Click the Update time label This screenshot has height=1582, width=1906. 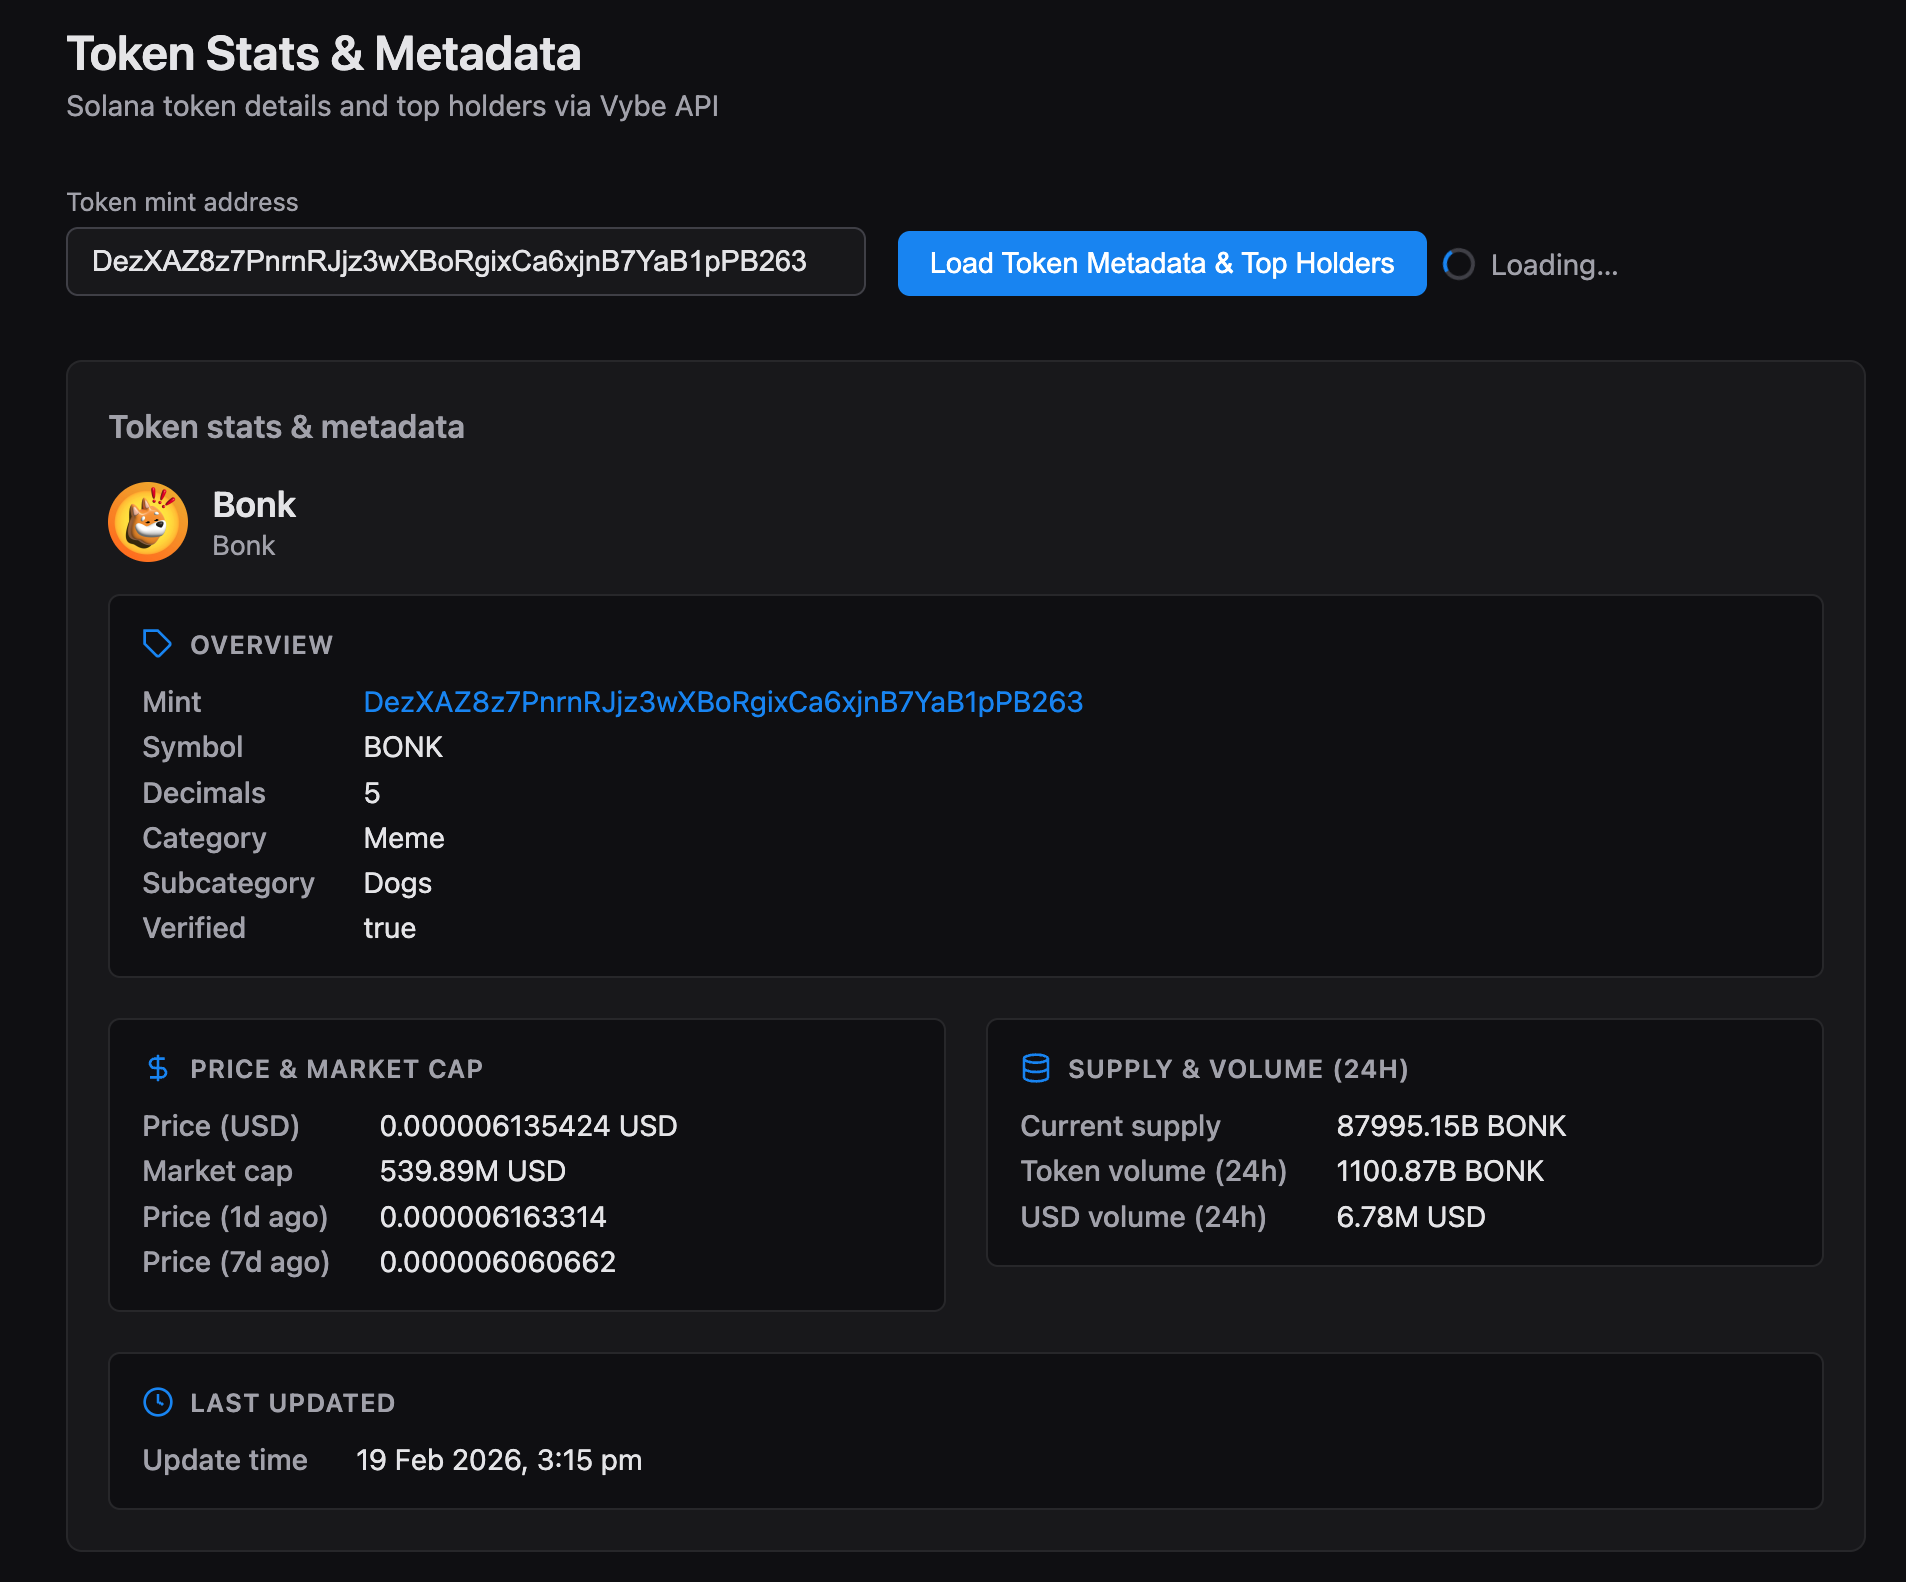tap(225, 1460)
